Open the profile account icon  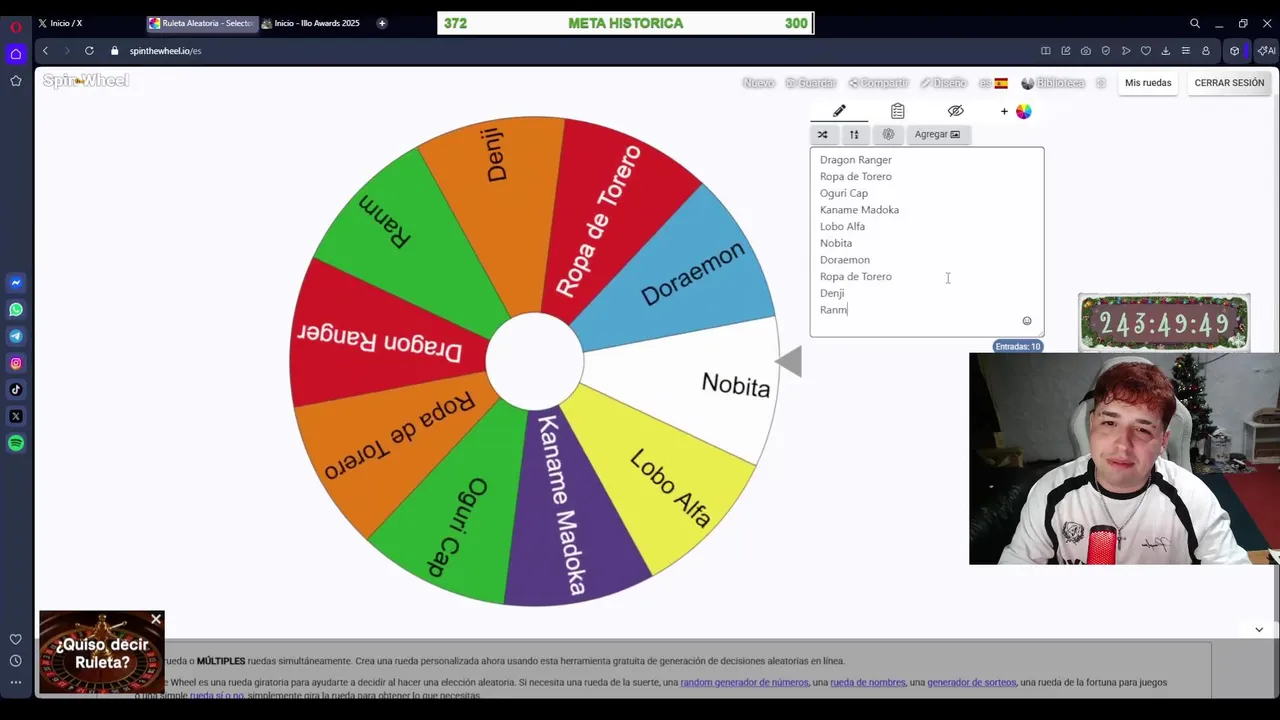[x=1206, y=51]
